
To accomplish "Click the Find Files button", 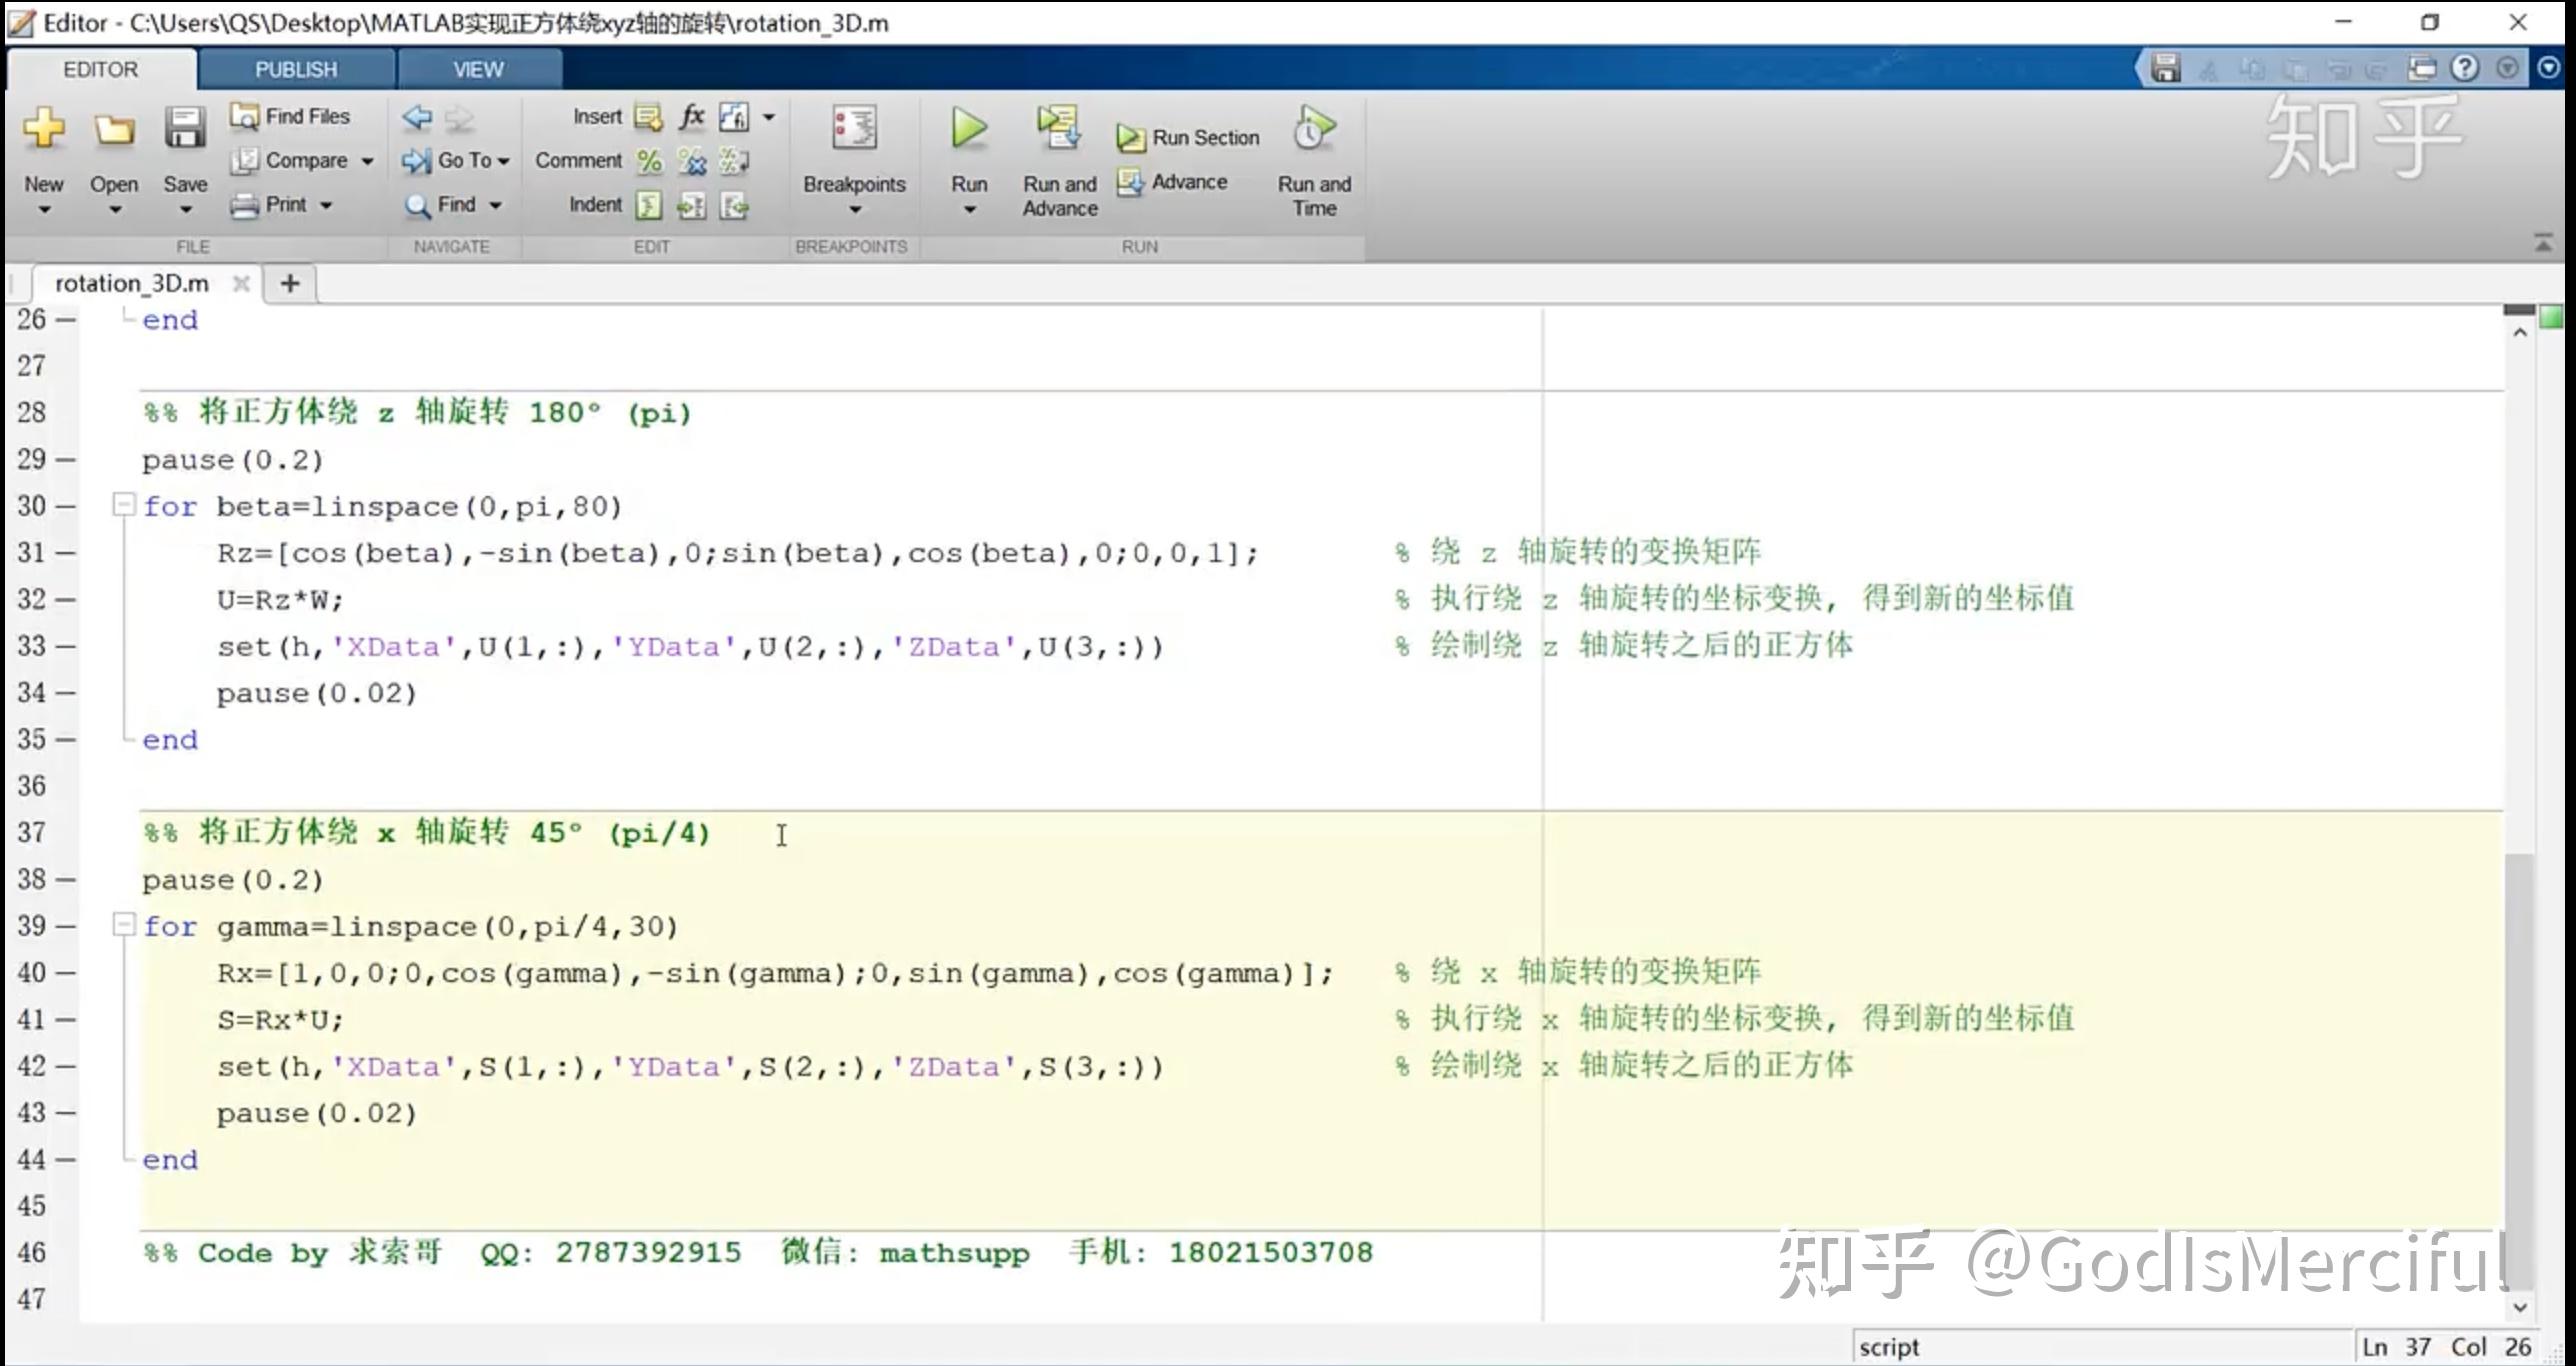I will [291, 117].
